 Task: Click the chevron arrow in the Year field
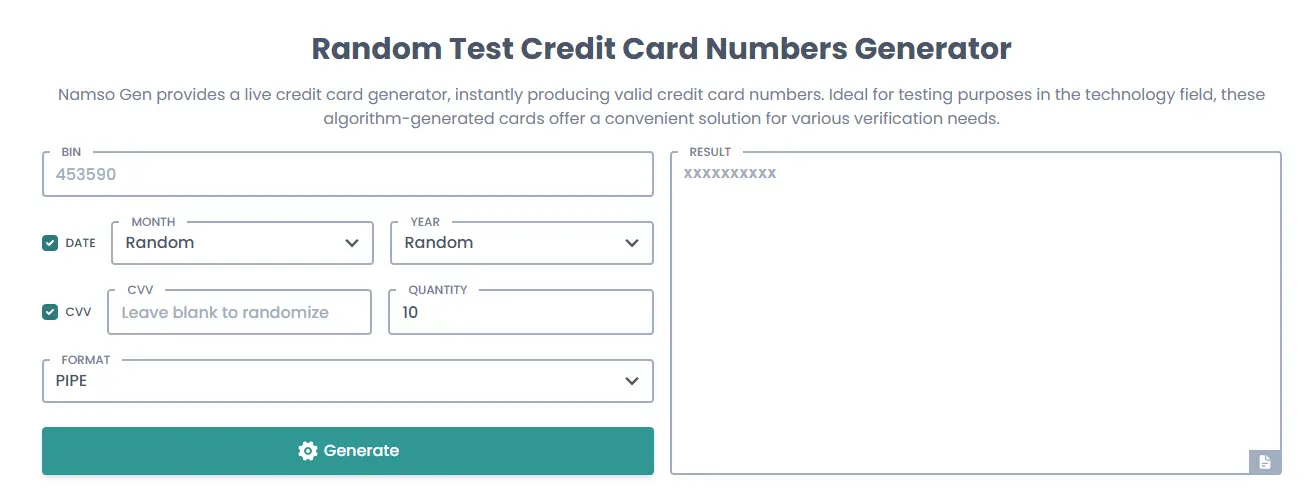coord(632,243)
